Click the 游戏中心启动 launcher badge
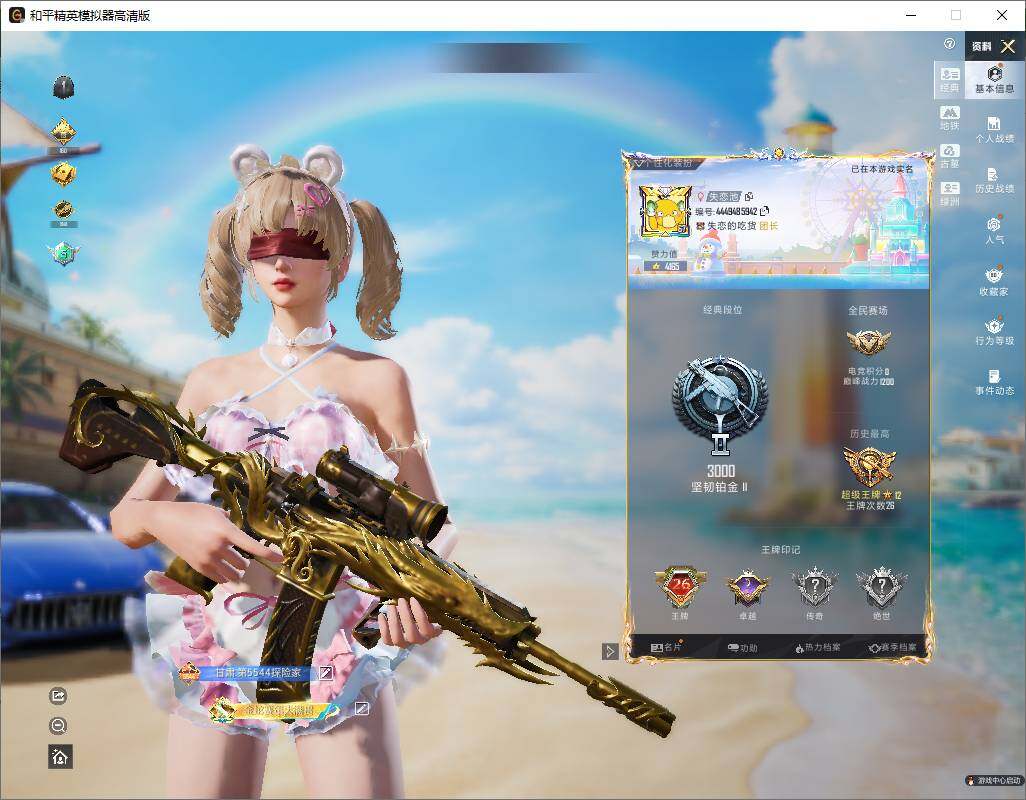 coord(993,780)
